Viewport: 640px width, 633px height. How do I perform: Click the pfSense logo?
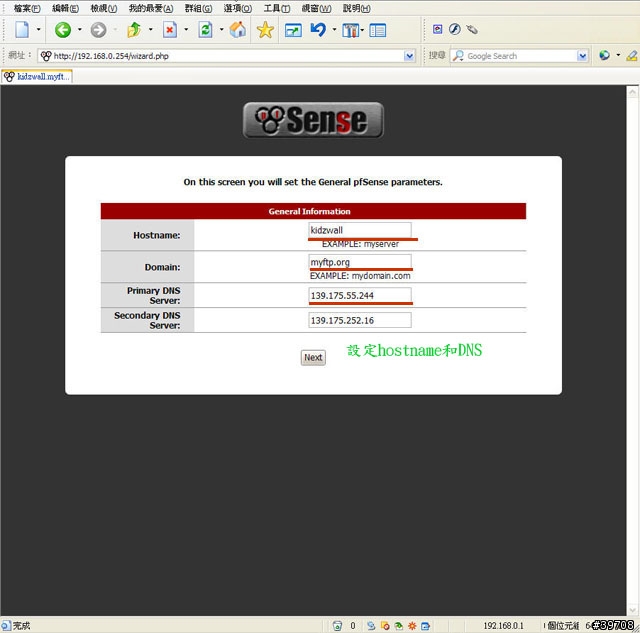tap(313, 120)
